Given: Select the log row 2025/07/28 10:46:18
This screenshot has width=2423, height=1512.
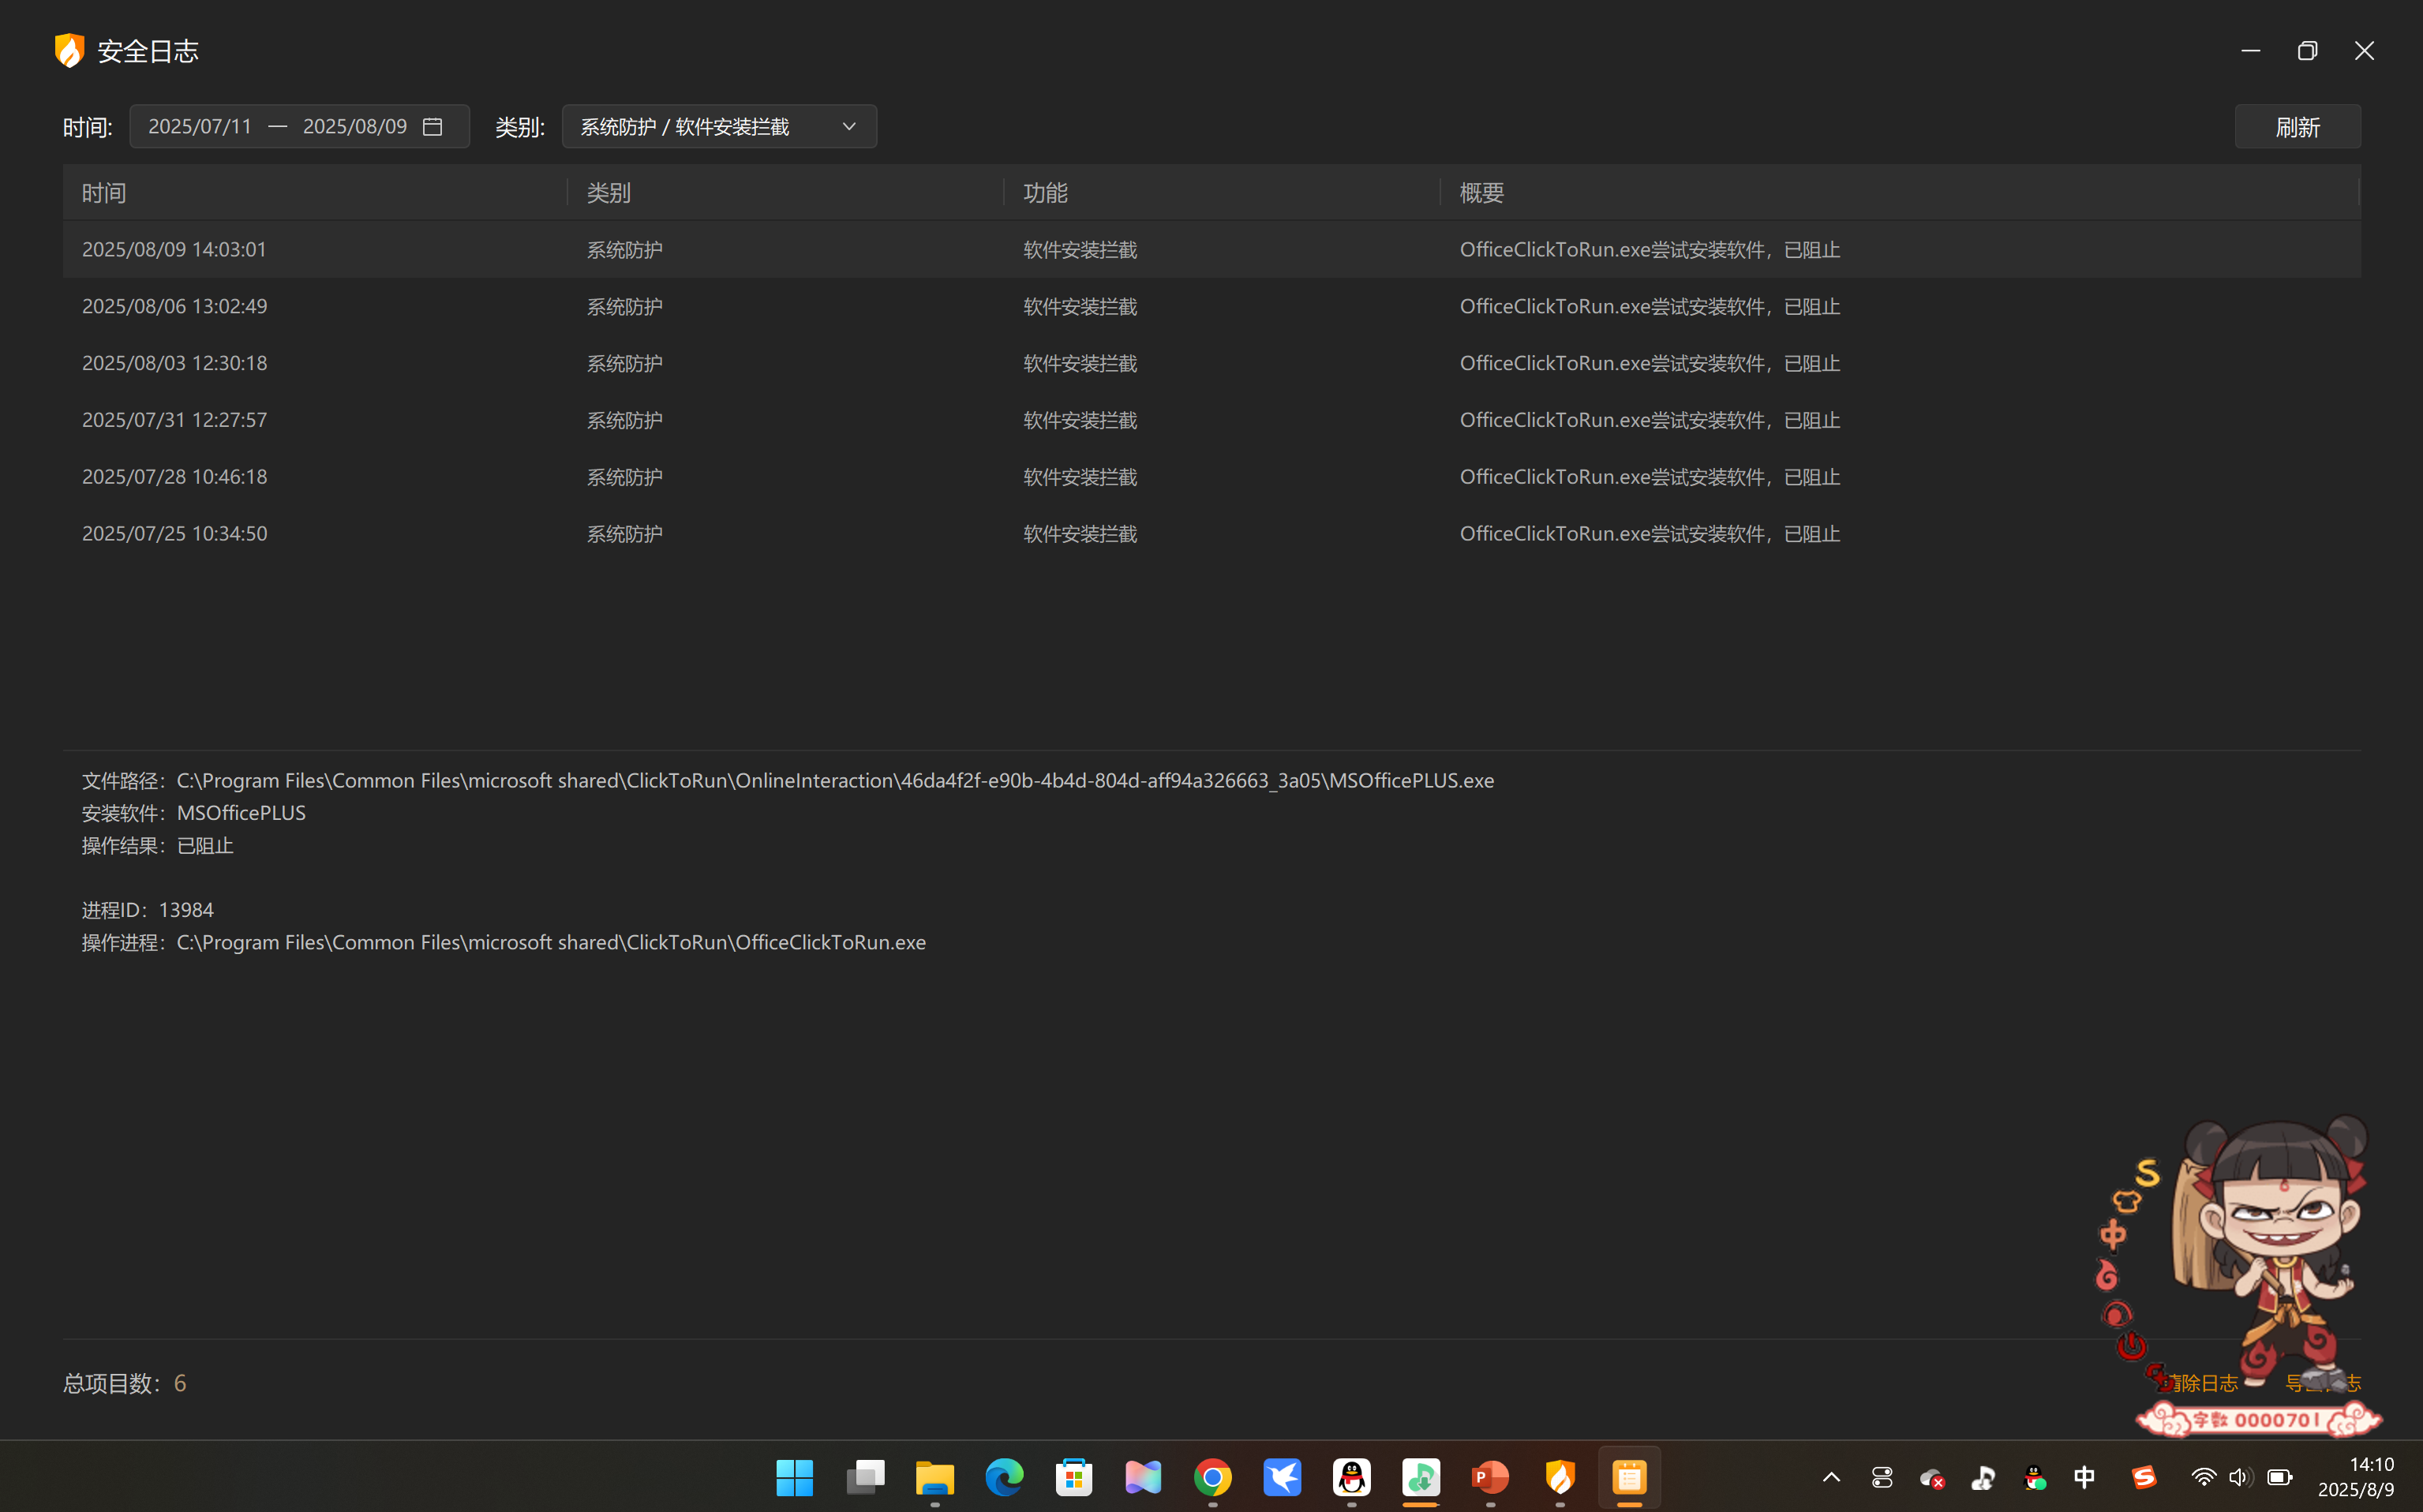Looking at the screenshot, I should 1211,477.
